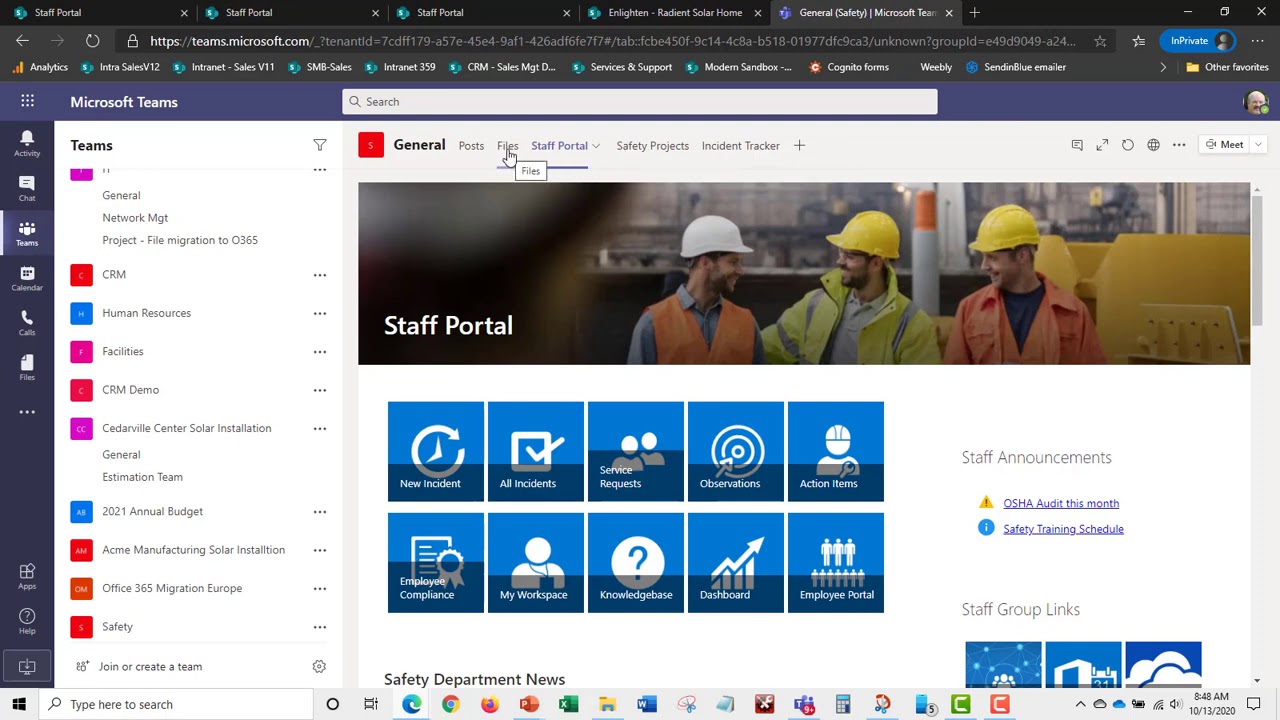Click the Teams search box

[x=640, y=101]
